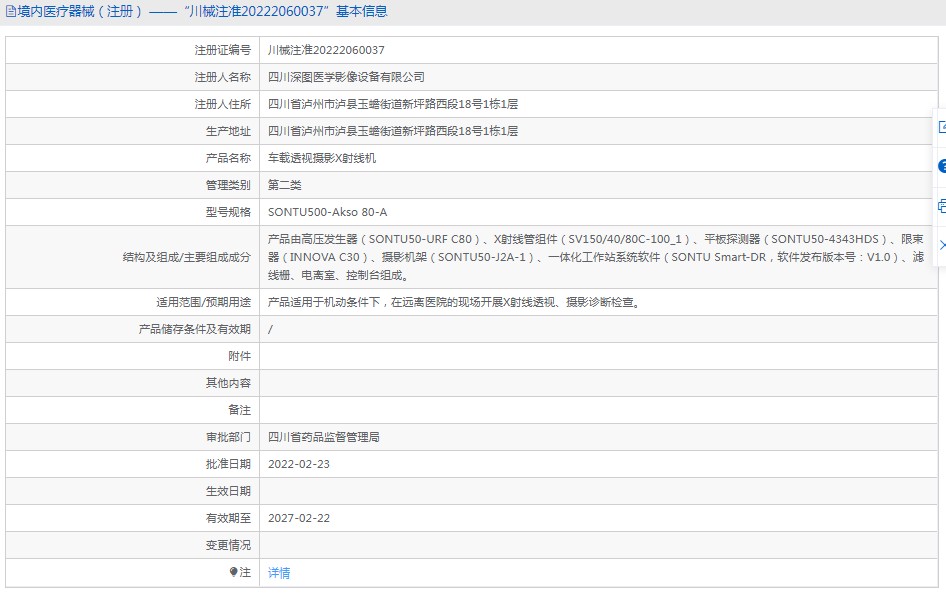The height and width of the screenshot is (595, 946).
Task: Click the 产品储存条件及有效期 label
Action: pyautogui.click(x=194, y=329)
